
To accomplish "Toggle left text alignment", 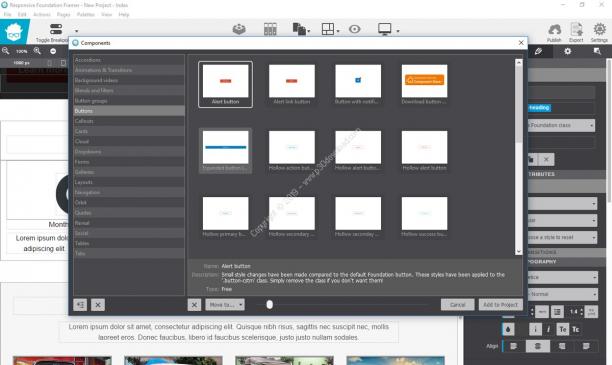I will point(513,346).
